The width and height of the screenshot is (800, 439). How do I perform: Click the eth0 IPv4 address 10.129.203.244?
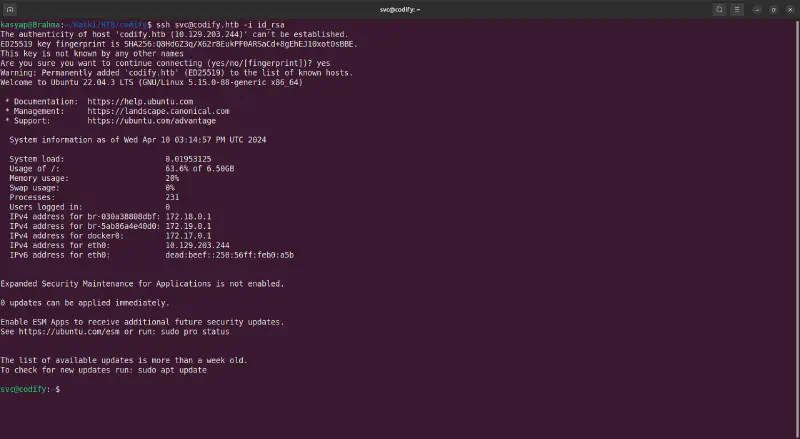click(x=197, y=245)
